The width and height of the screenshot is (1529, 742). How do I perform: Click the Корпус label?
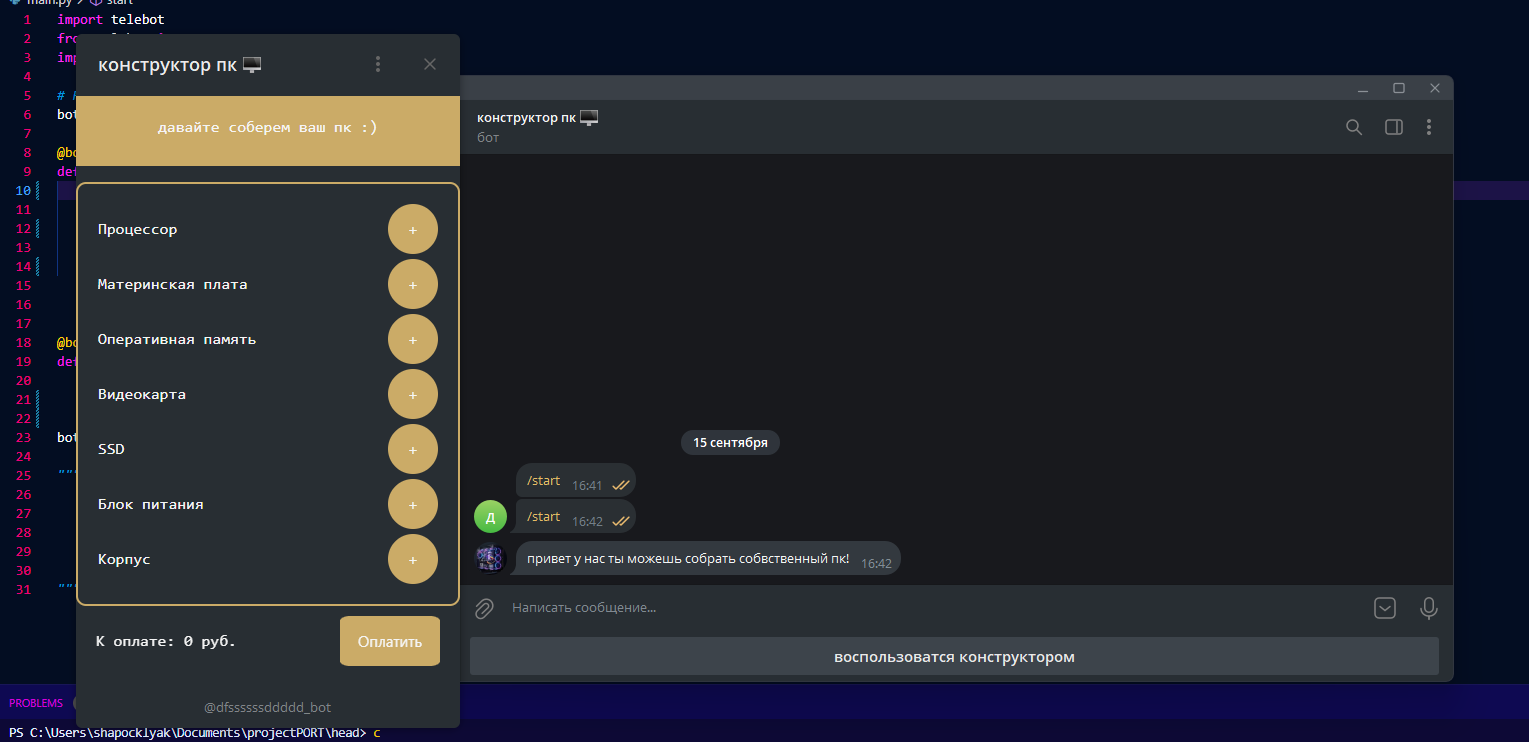coord(124,559)
